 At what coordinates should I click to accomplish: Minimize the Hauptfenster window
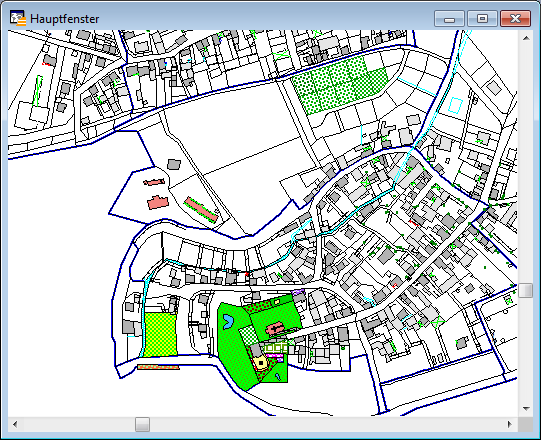tap(449, 19)
